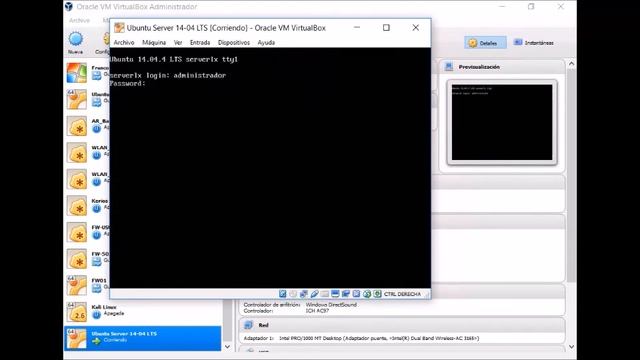
Task: Click the FW-50 virtual machine icon
Action: (x=77, y=259)
